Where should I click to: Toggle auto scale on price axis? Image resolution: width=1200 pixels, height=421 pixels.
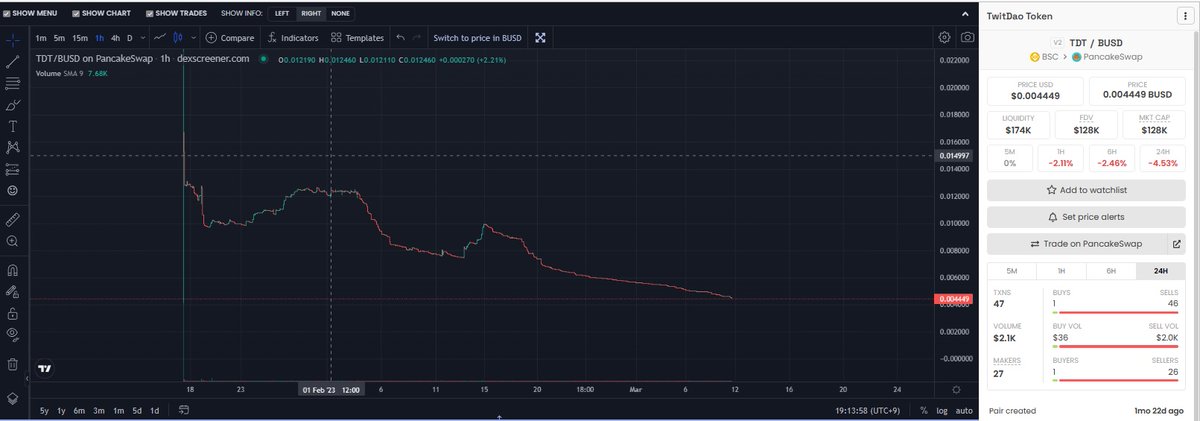[x=964, y=410]
